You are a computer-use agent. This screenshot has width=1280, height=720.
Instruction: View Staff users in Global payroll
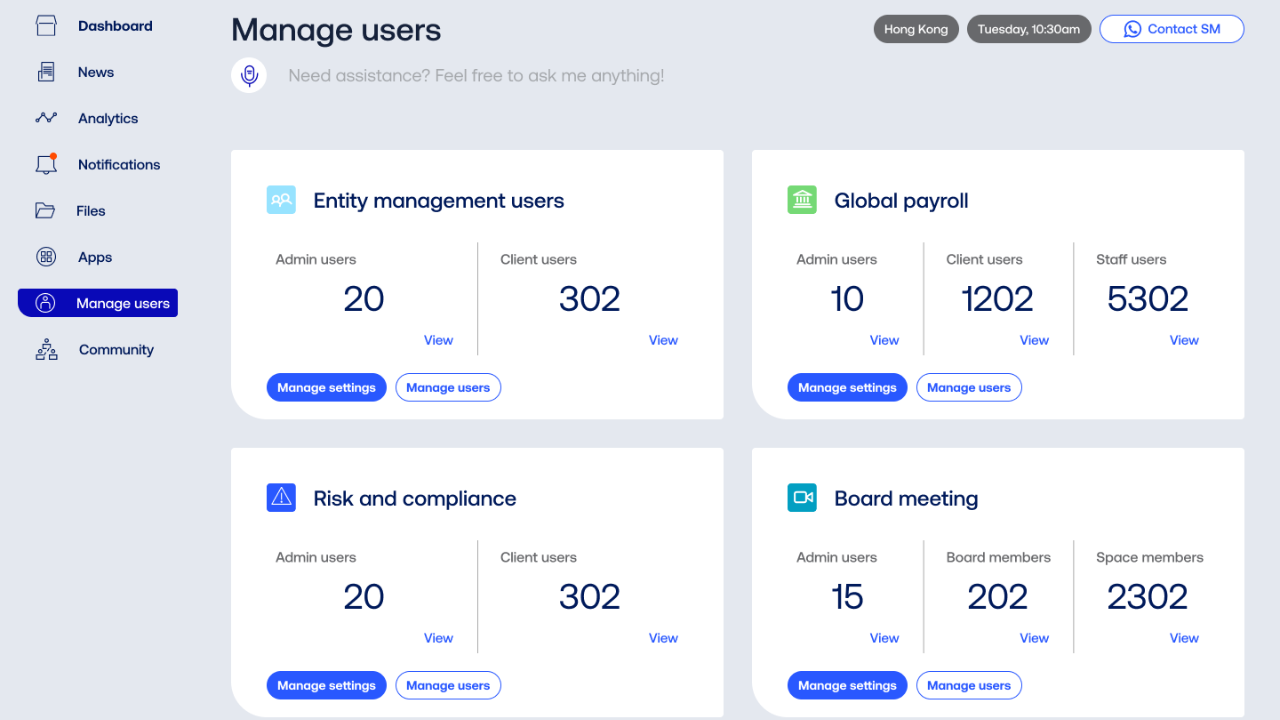tap(1184, 340)
